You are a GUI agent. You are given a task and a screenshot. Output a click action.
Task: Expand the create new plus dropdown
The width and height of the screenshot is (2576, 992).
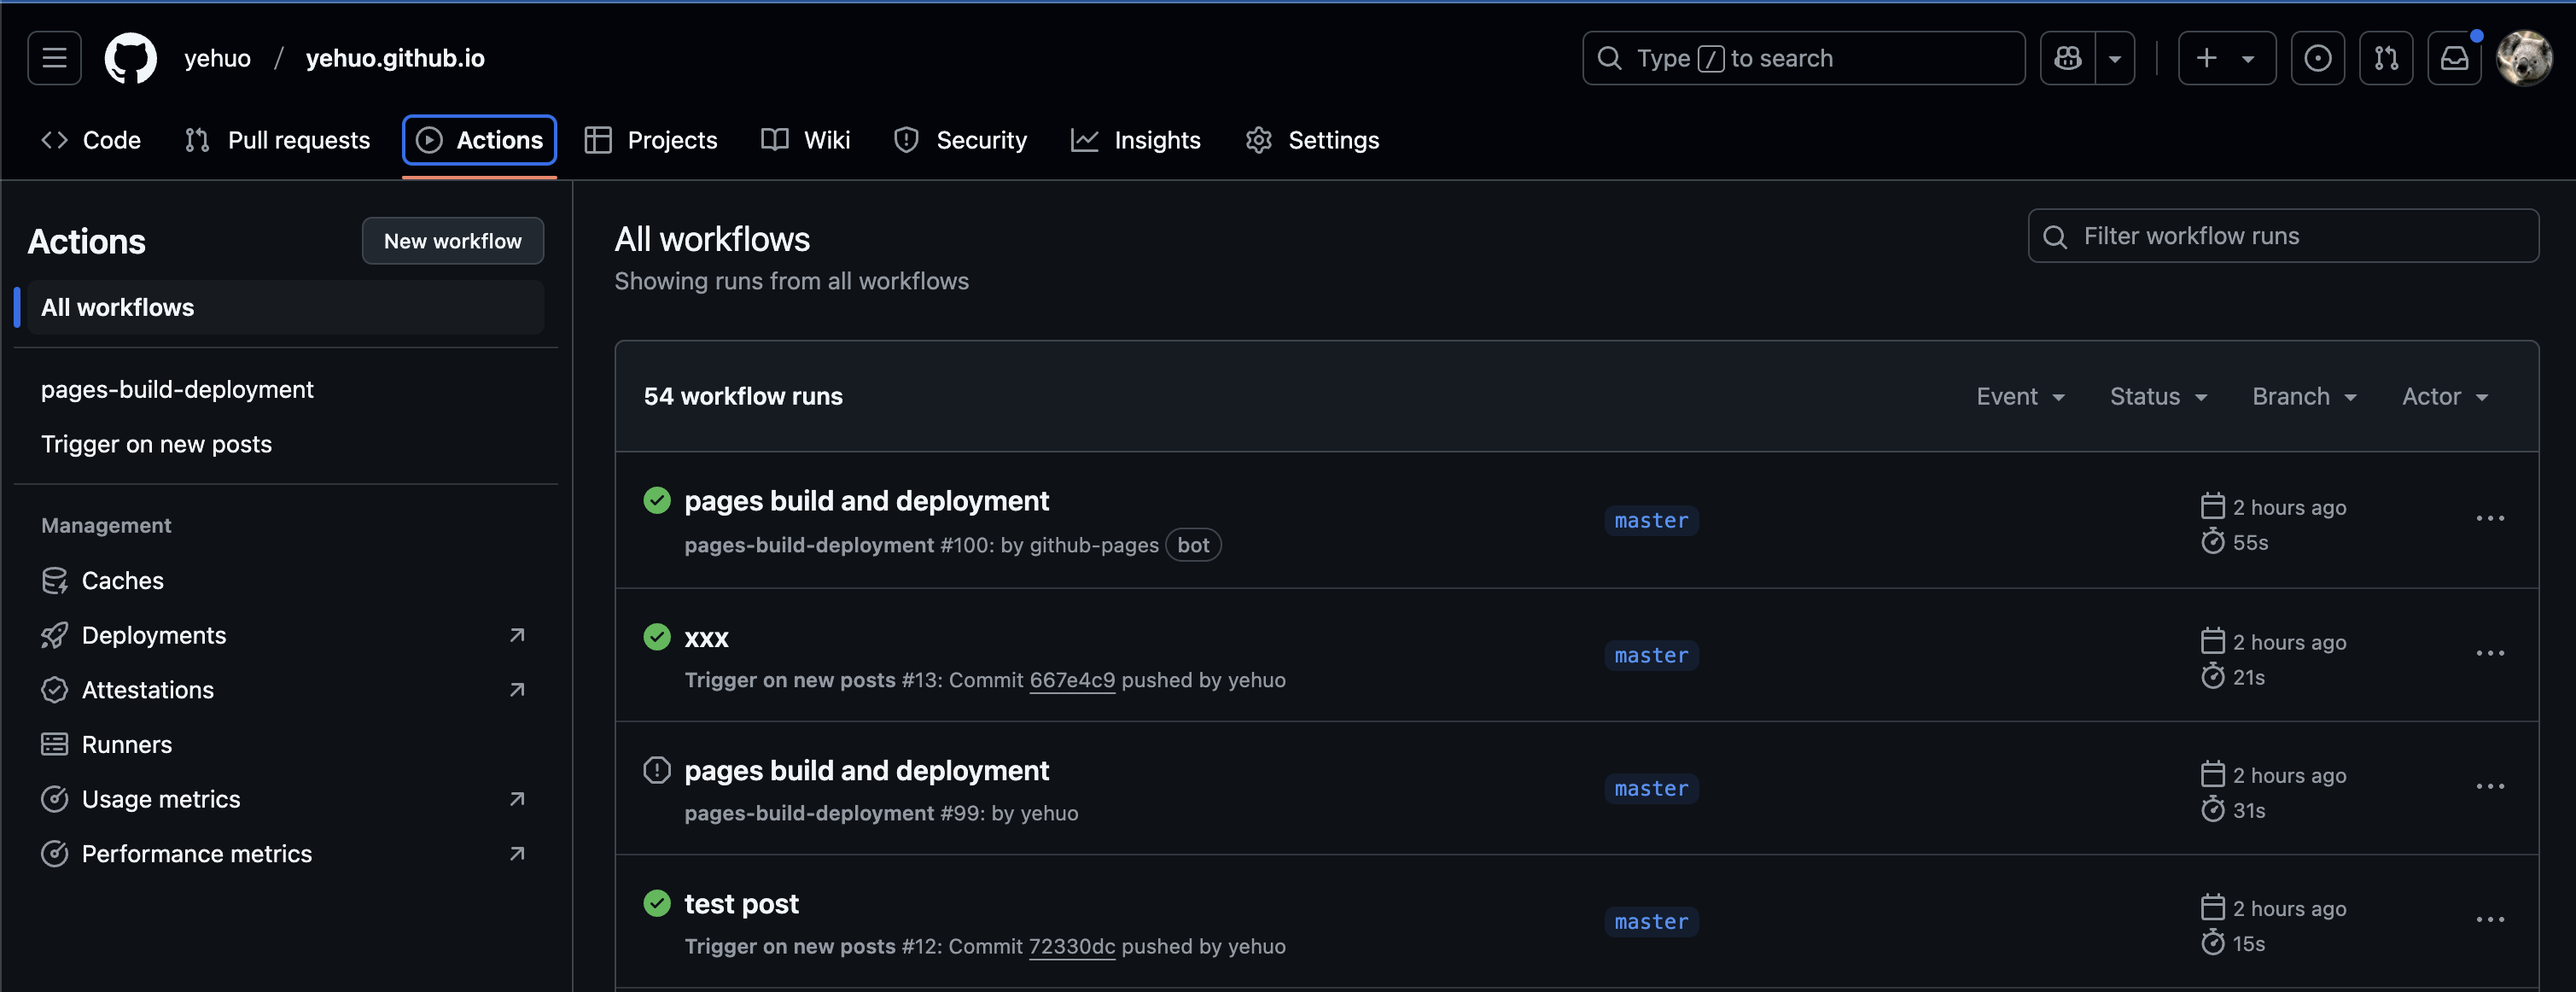(x=2227, y=58)
